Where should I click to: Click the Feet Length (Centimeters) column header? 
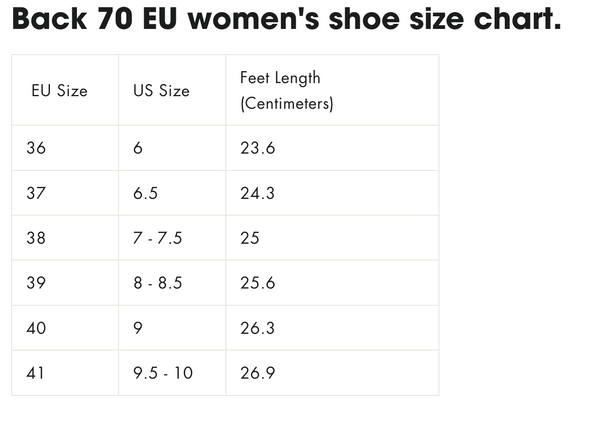[287, 90]
